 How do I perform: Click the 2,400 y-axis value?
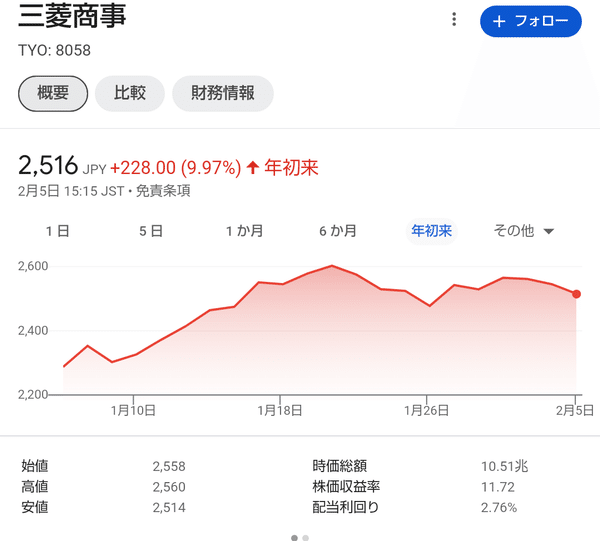point(33,331)
